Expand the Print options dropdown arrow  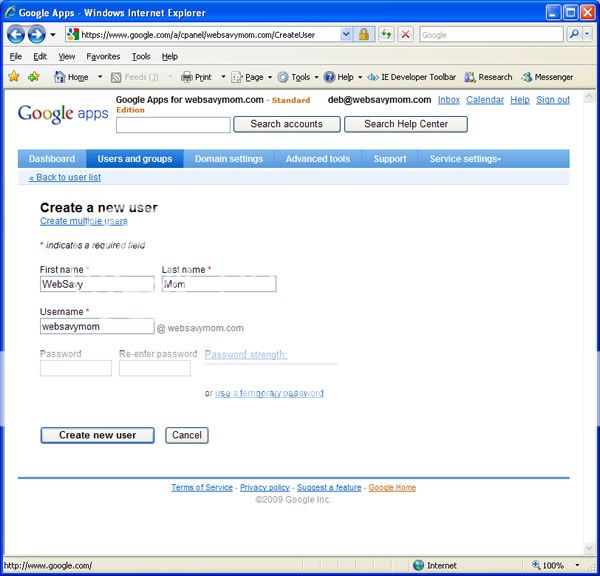pos(223,77)
